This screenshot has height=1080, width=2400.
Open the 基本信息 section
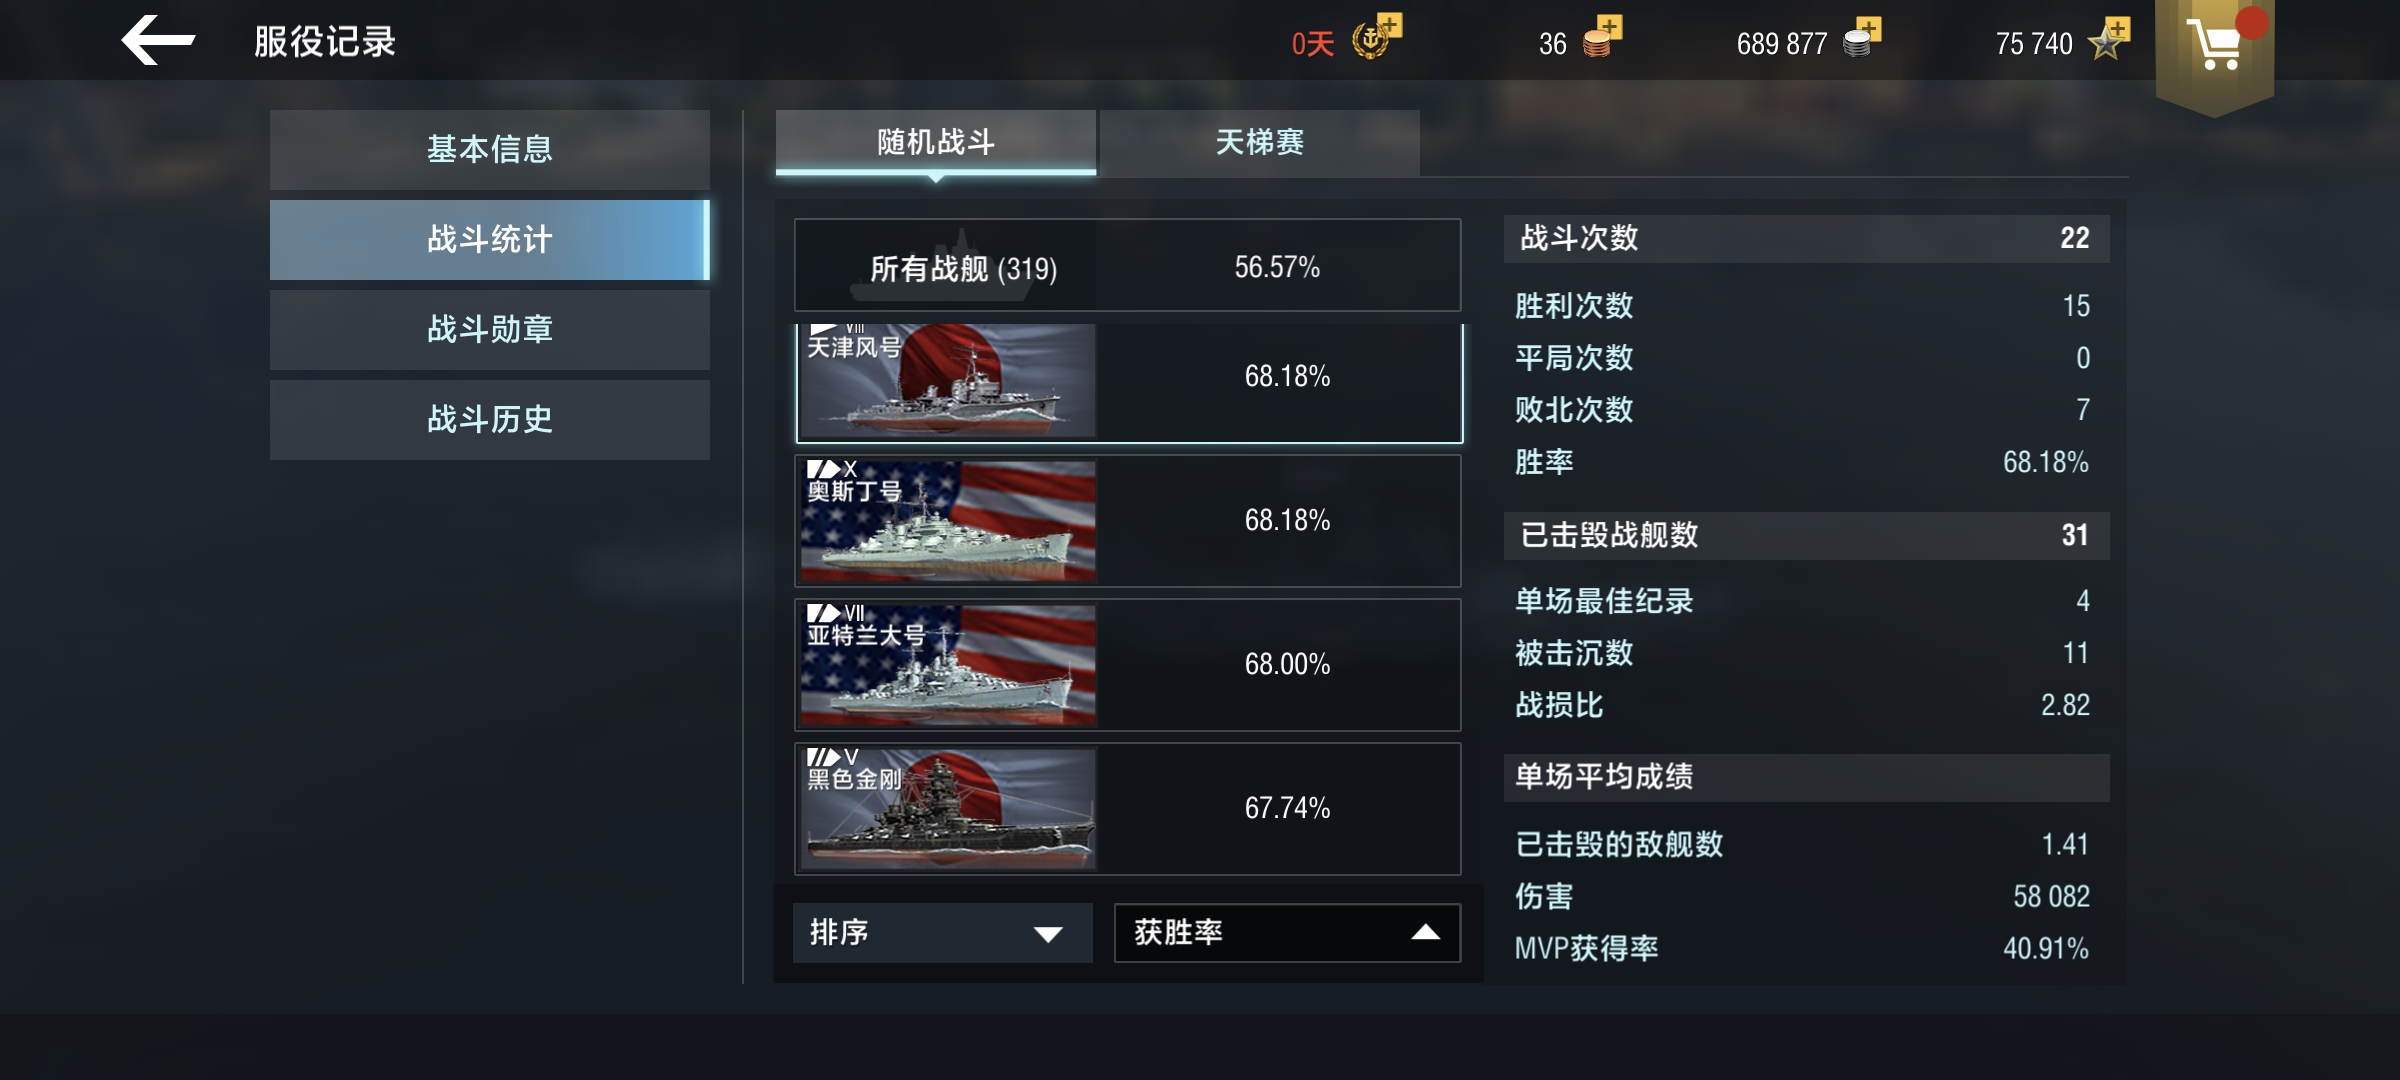pos(490,149)
